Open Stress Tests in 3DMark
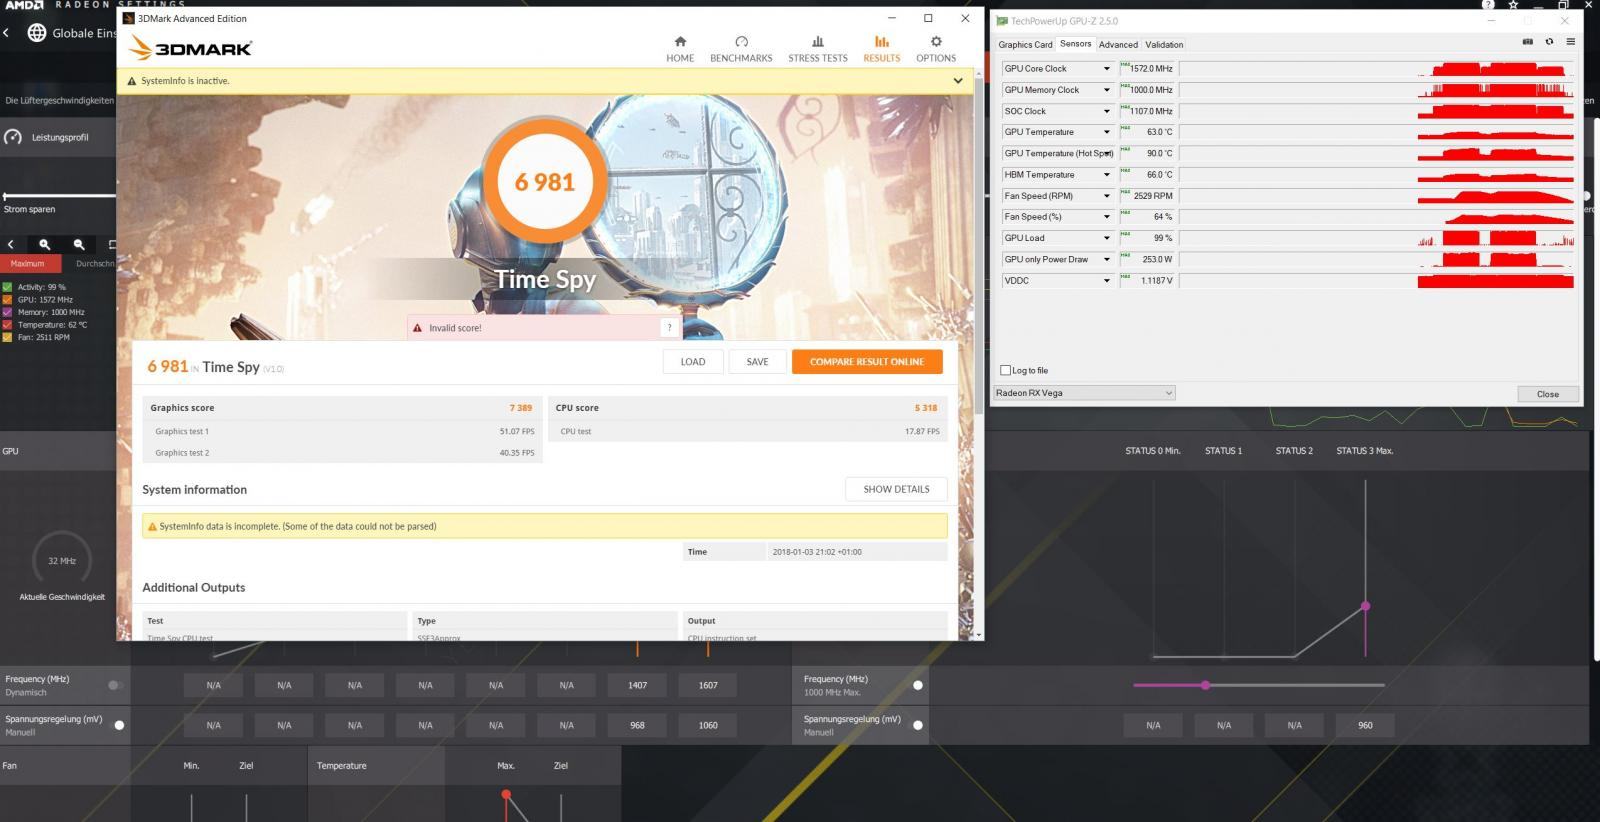This screenshot has width=1600, height=822. [817, 49]
